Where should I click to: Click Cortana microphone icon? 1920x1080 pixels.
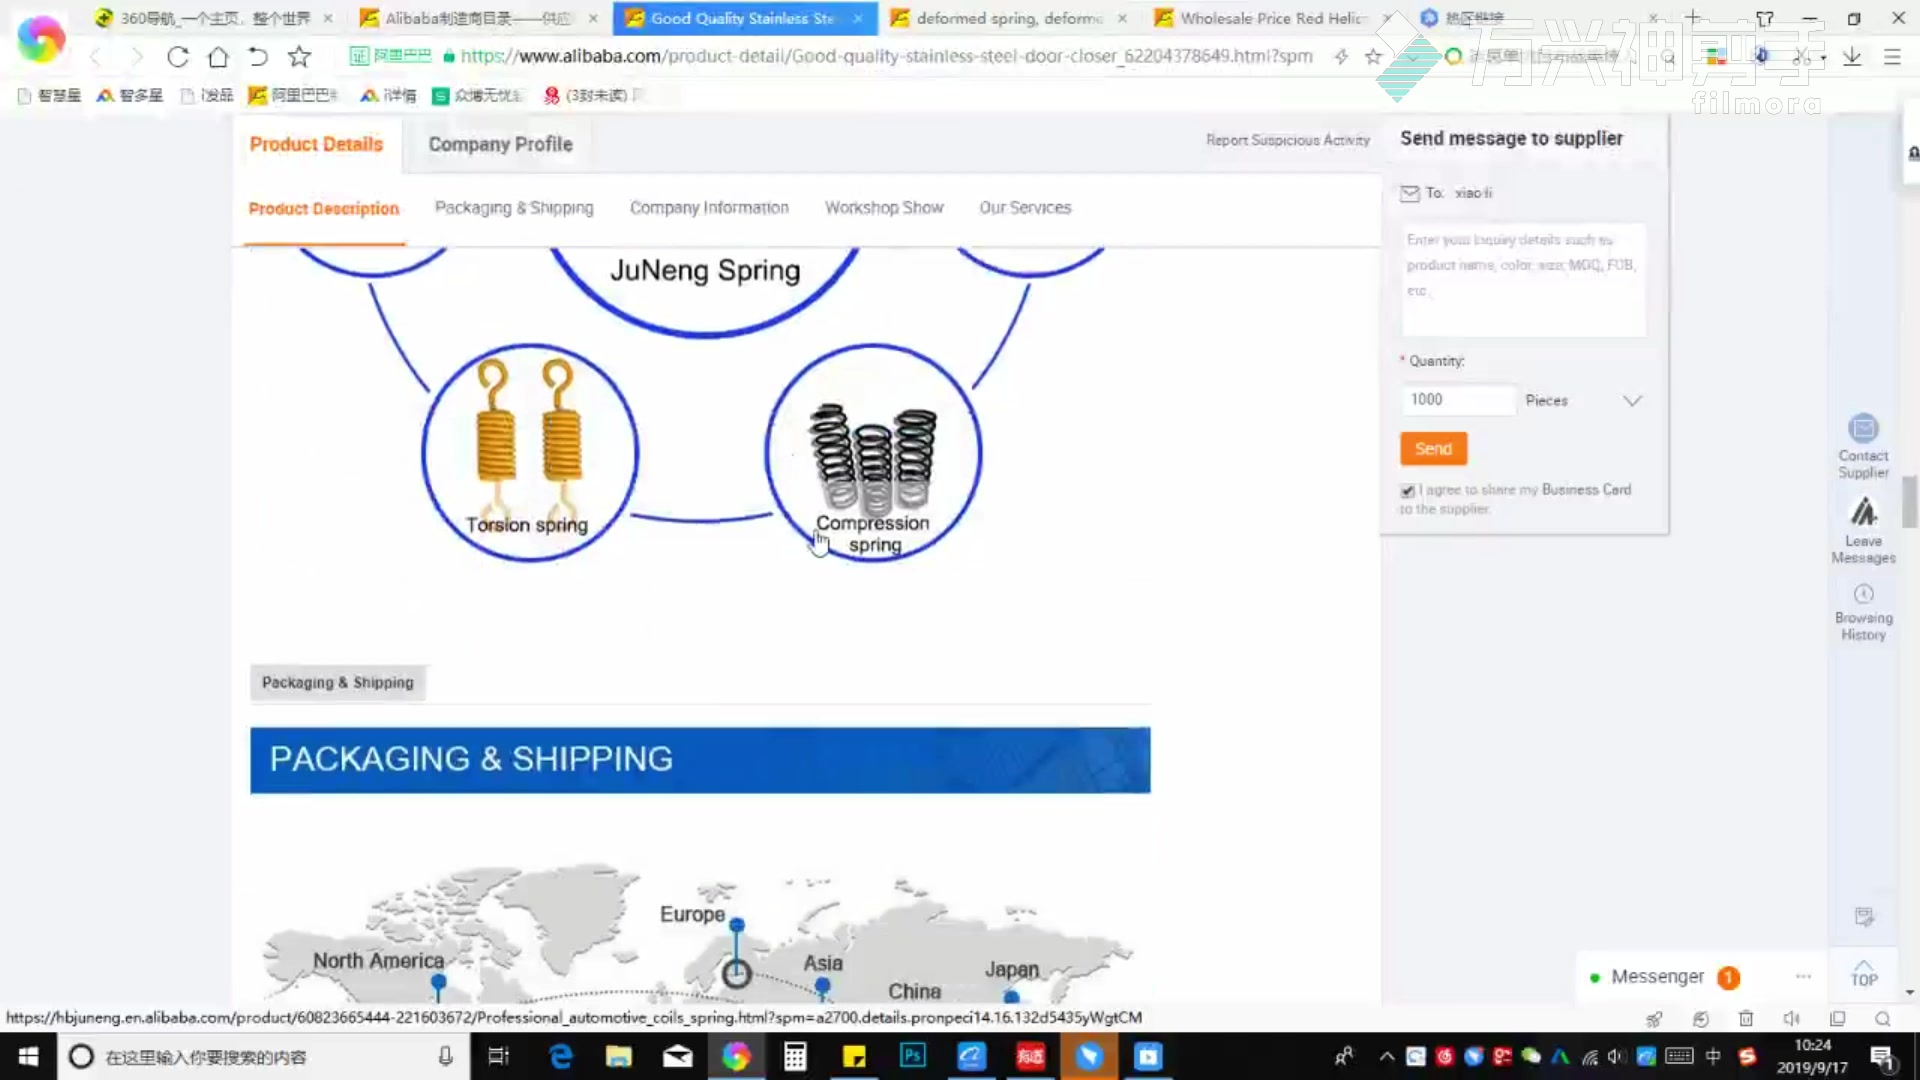click(x=446, y=1056)
